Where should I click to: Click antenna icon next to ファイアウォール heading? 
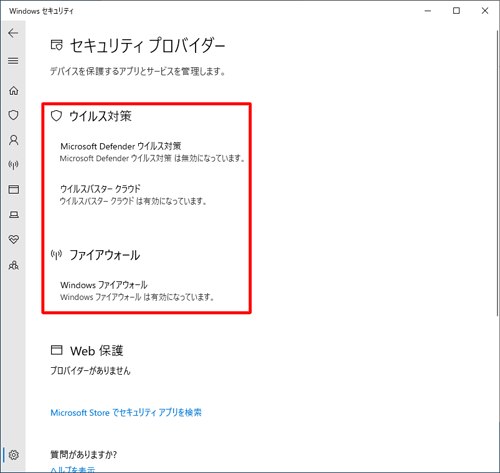point(56,255)
